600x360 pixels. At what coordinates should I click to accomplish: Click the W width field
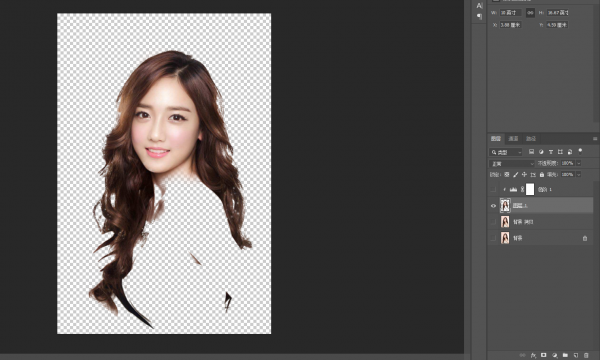[510, 13]
